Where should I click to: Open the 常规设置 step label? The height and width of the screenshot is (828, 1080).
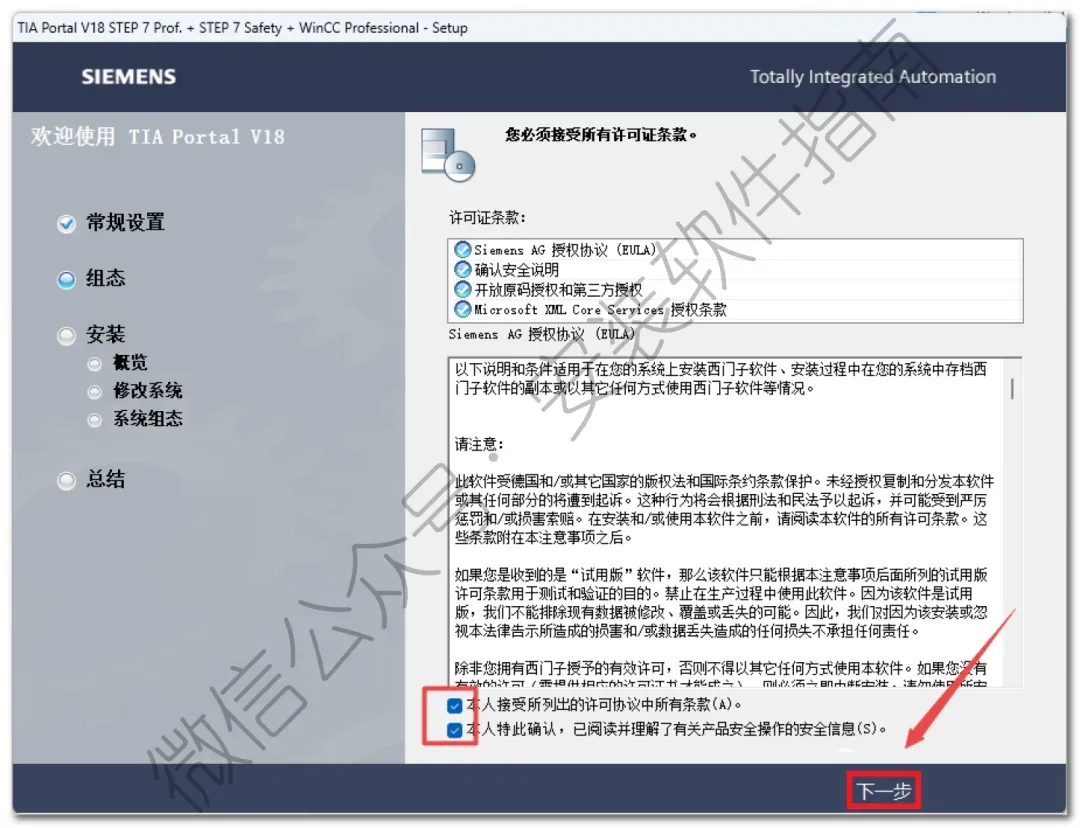pos(125,222)
